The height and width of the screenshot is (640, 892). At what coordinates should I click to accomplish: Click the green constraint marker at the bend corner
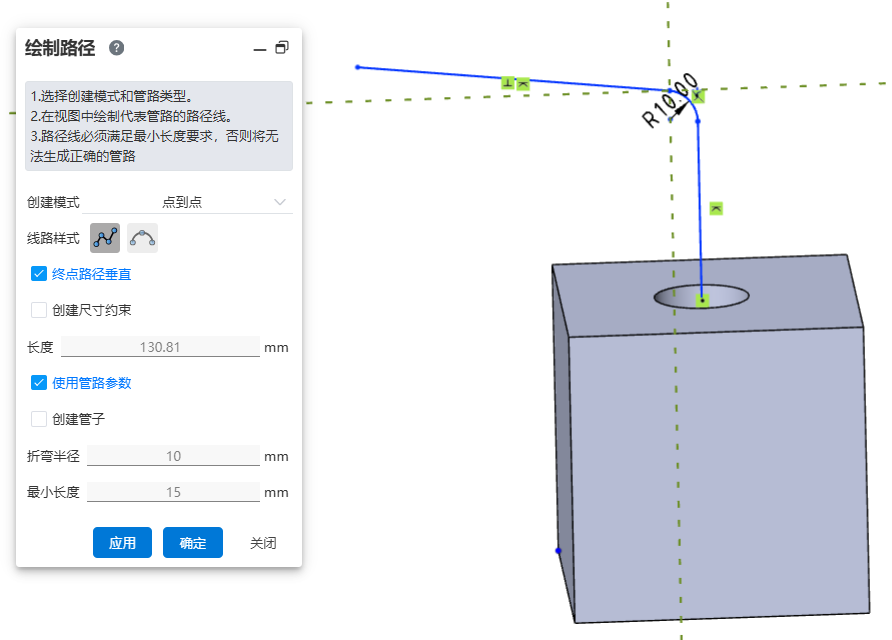(698, 96)
